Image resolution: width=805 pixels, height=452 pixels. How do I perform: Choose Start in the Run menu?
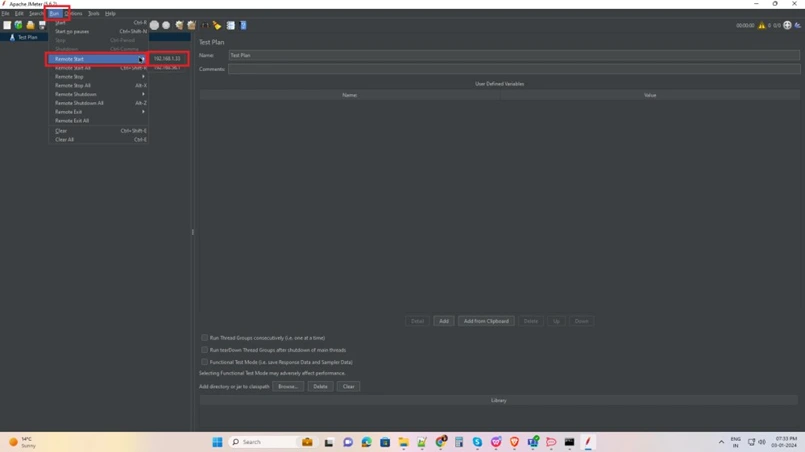click(98, 23)
